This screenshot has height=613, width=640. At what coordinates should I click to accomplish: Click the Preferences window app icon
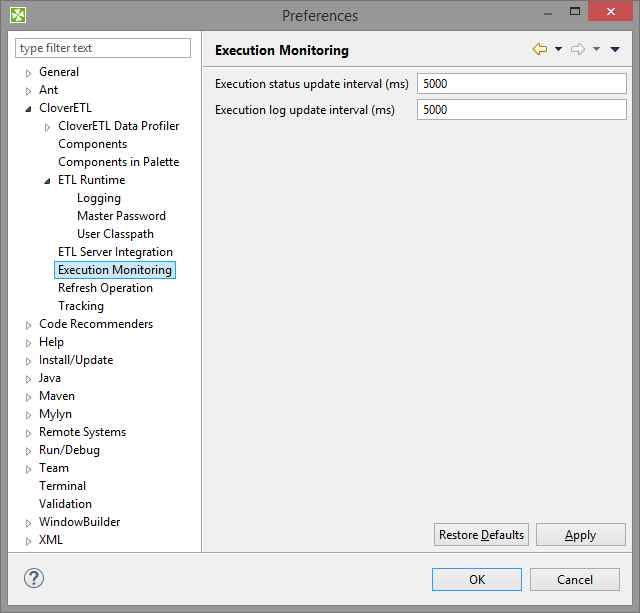18,15
